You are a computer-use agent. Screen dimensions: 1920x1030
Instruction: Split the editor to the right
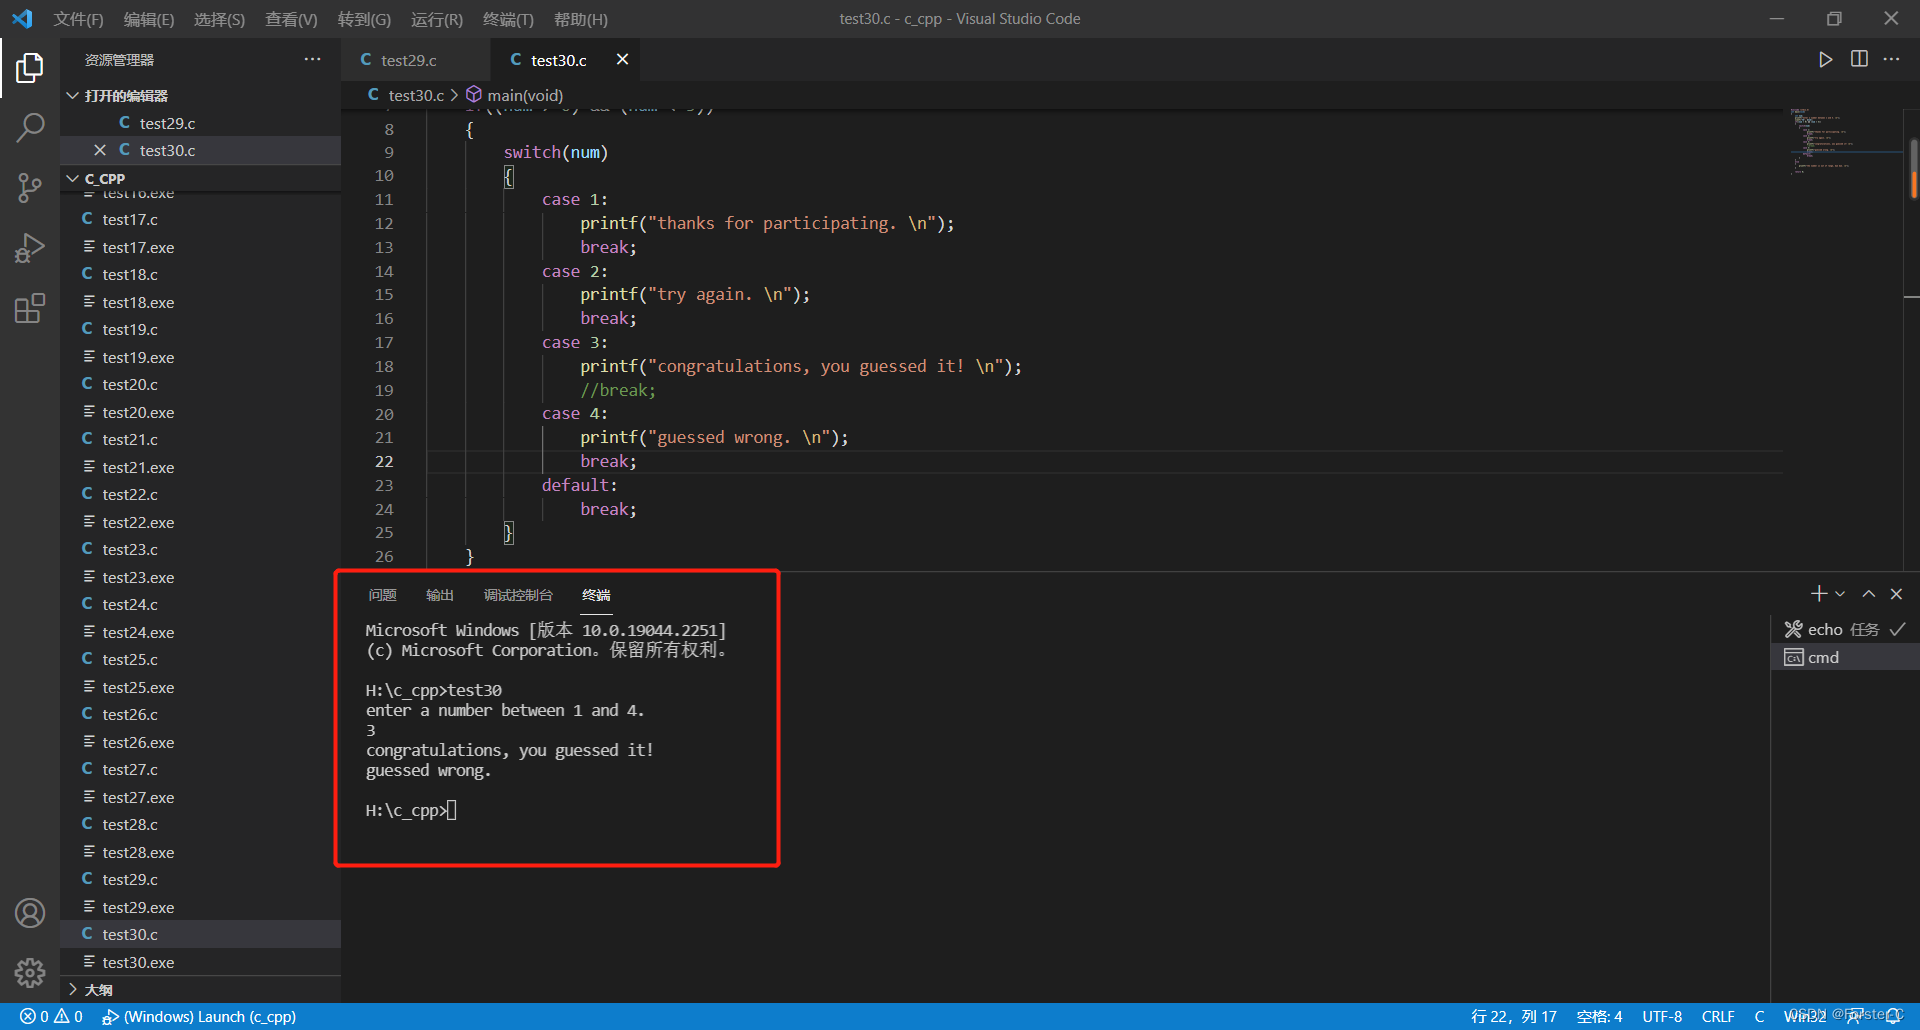pos(1859,60)
